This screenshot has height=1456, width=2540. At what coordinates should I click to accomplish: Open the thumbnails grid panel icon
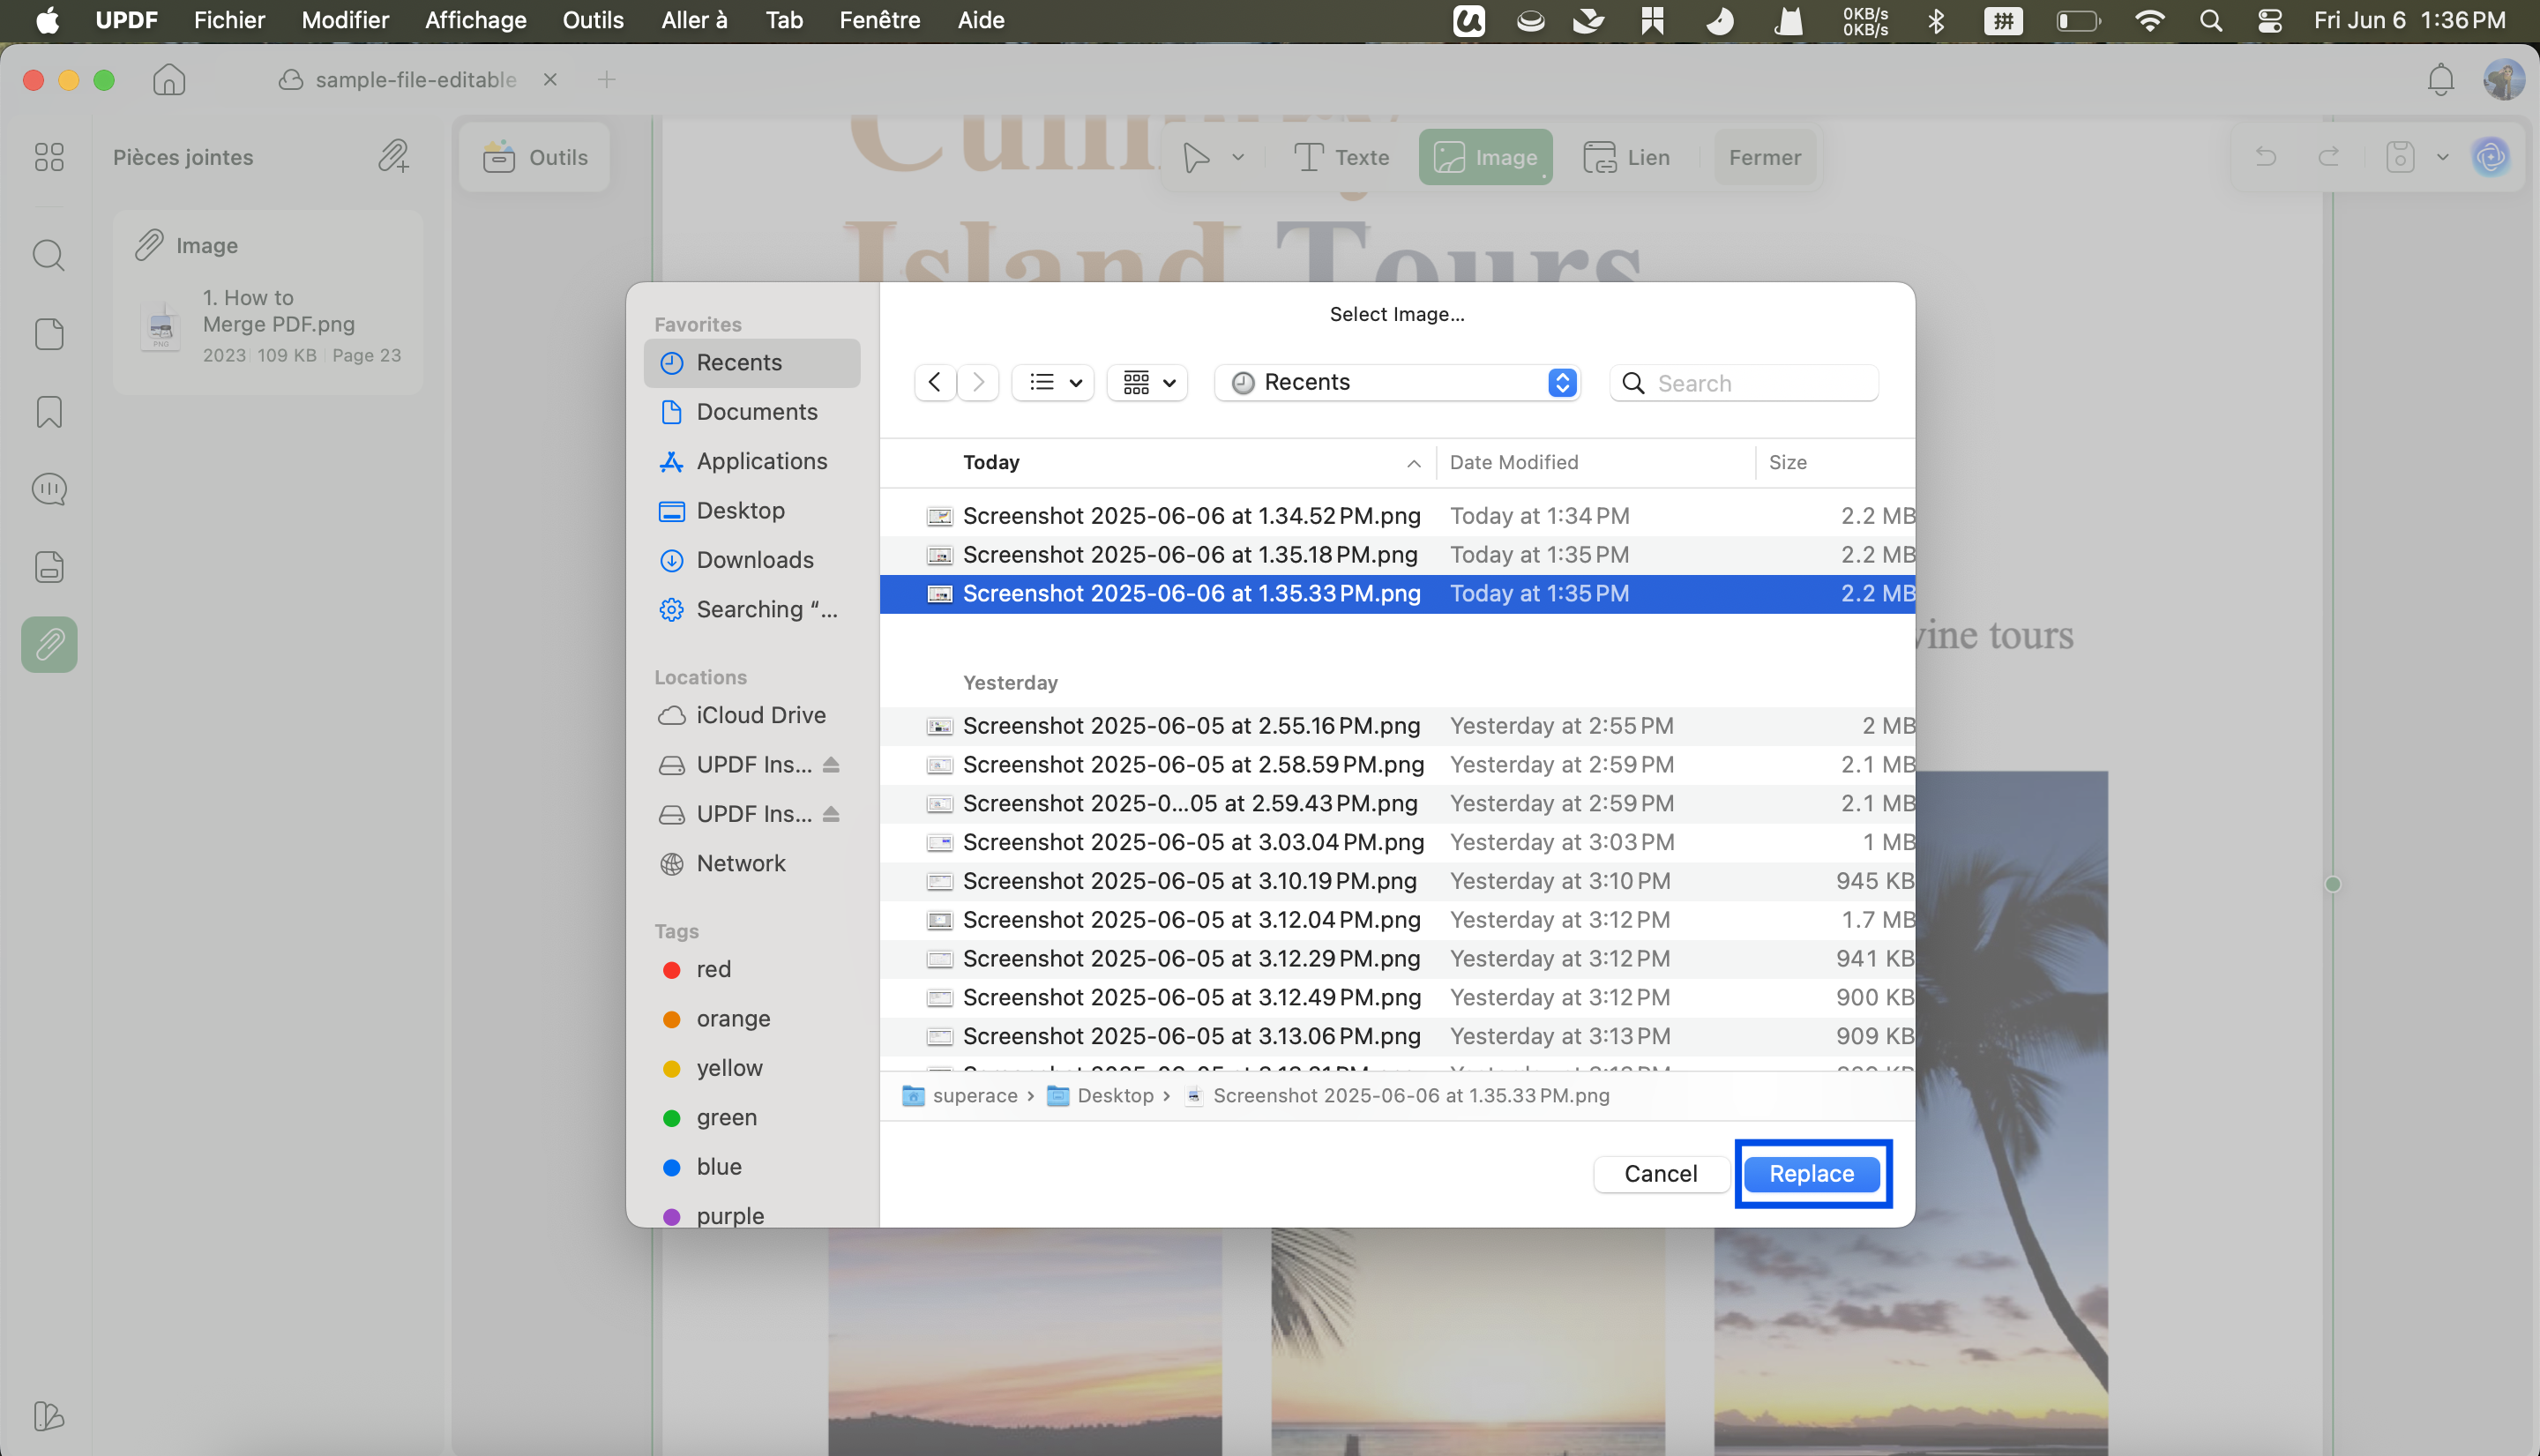pos(49,157)
